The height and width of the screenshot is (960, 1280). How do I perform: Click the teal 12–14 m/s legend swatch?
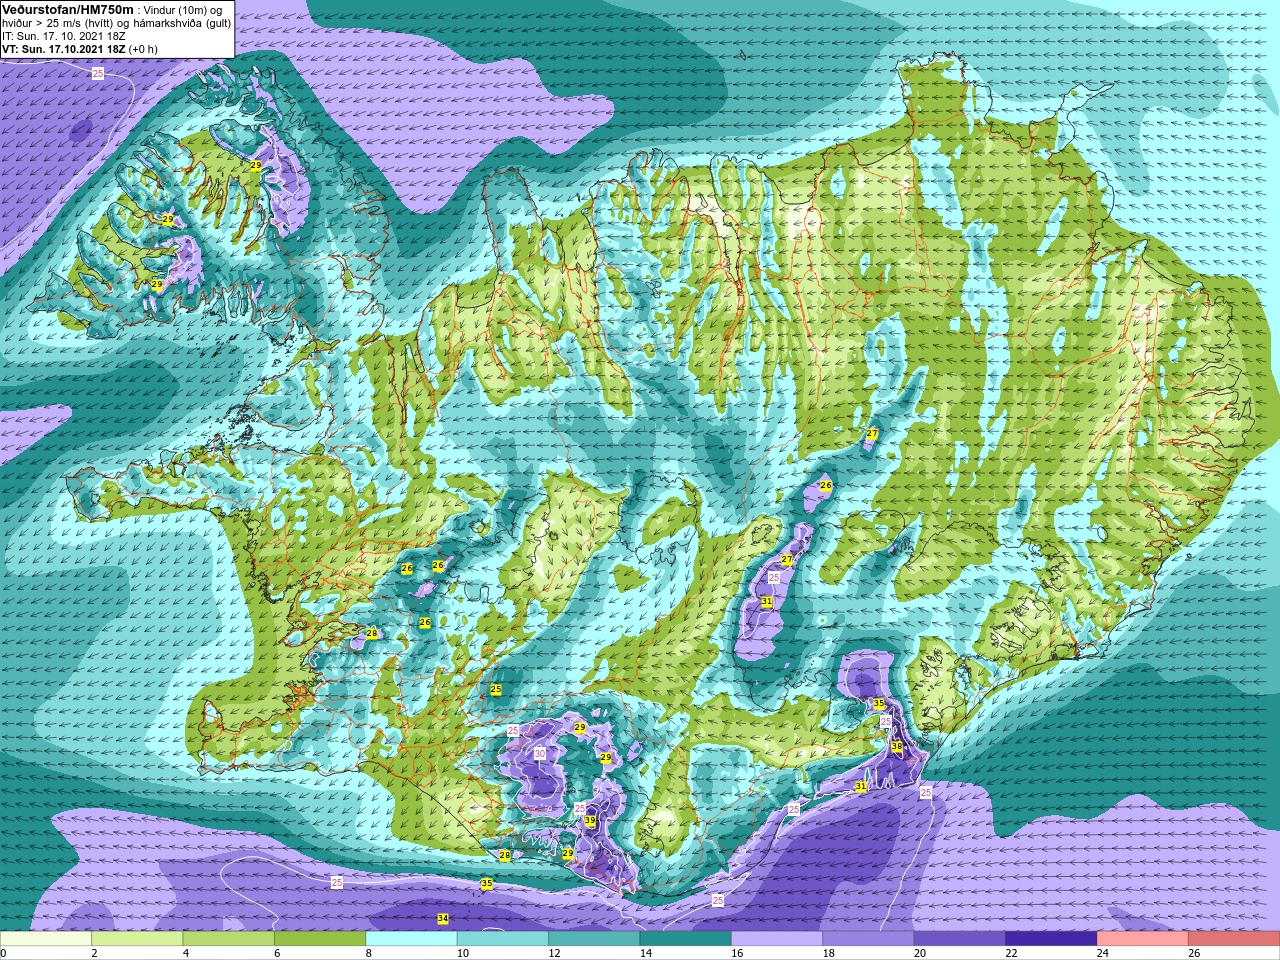pyautogui.click(x=594, y=939)
